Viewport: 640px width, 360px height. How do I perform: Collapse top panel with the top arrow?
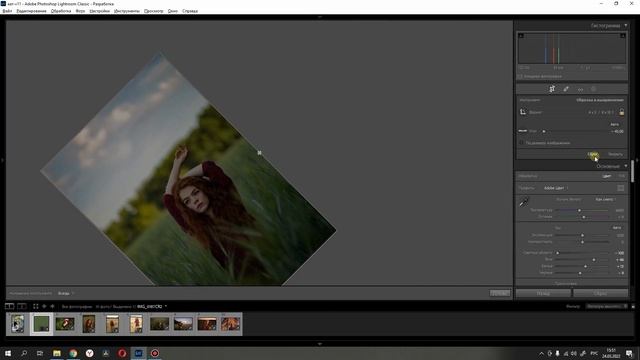(320, 17)
